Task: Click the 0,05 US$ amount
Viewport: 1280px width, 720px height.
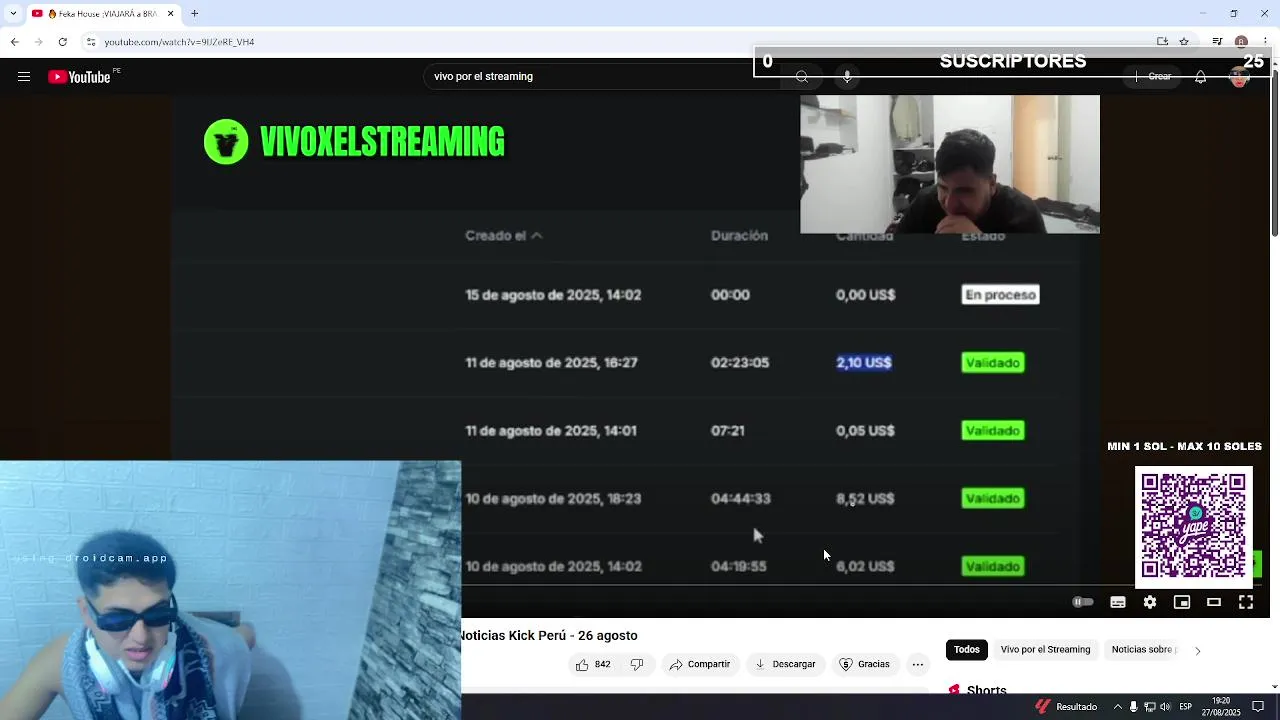Action: click(865, 431)
